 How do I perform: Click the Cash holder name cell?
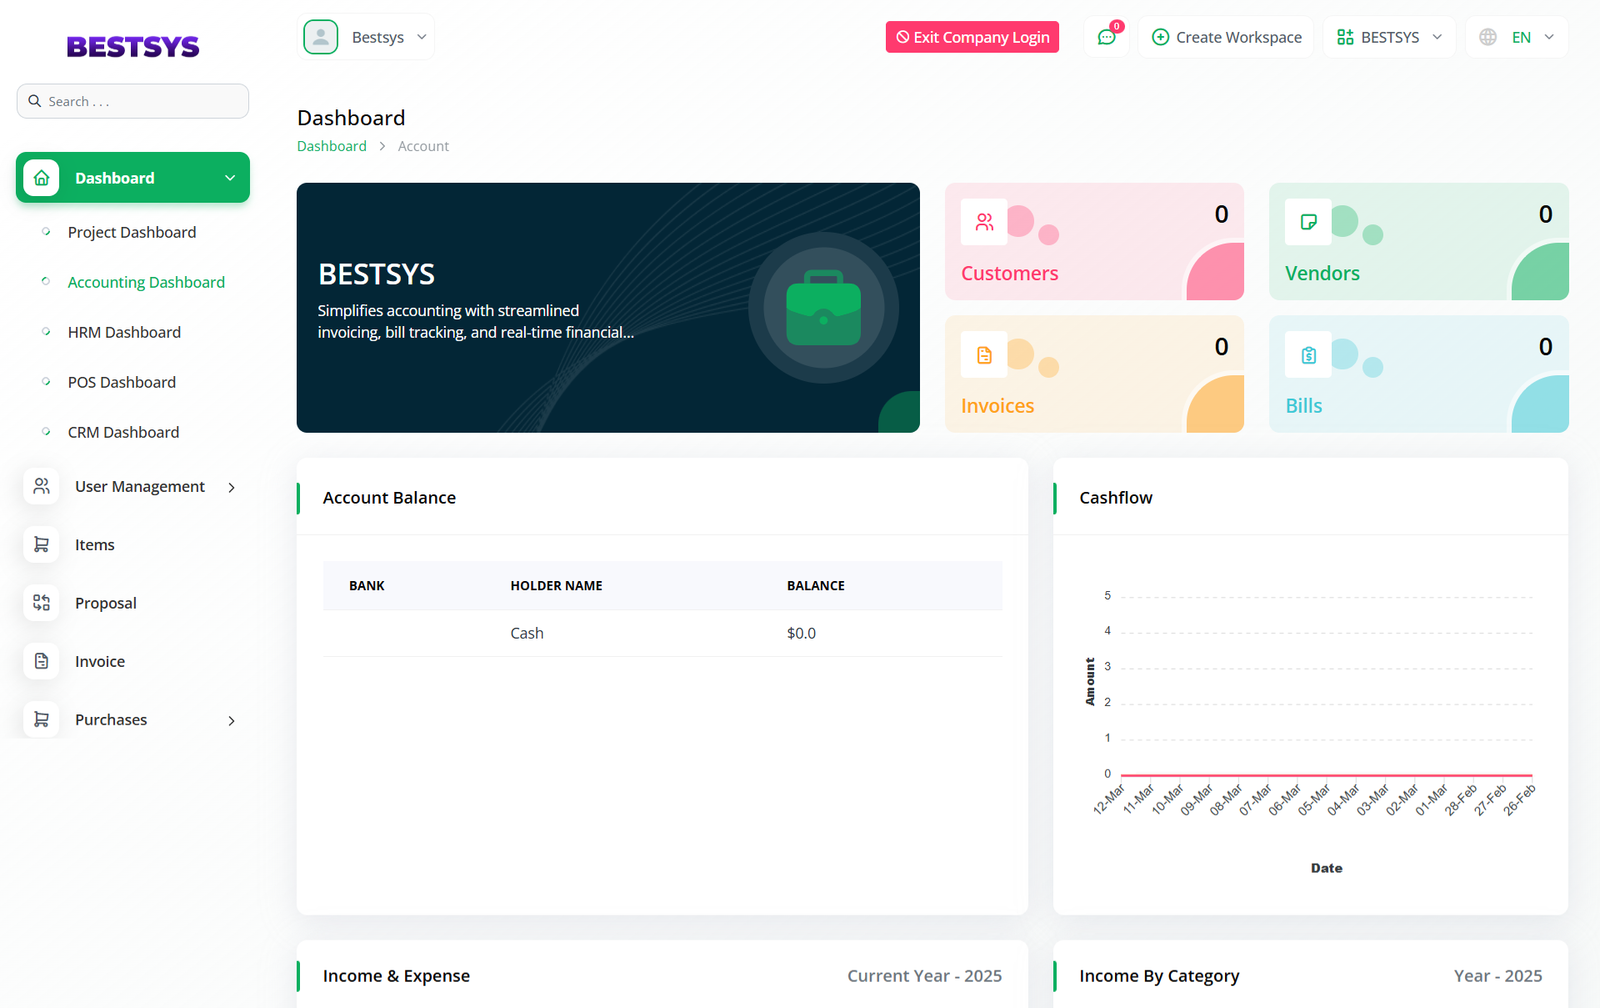[527, 633]
